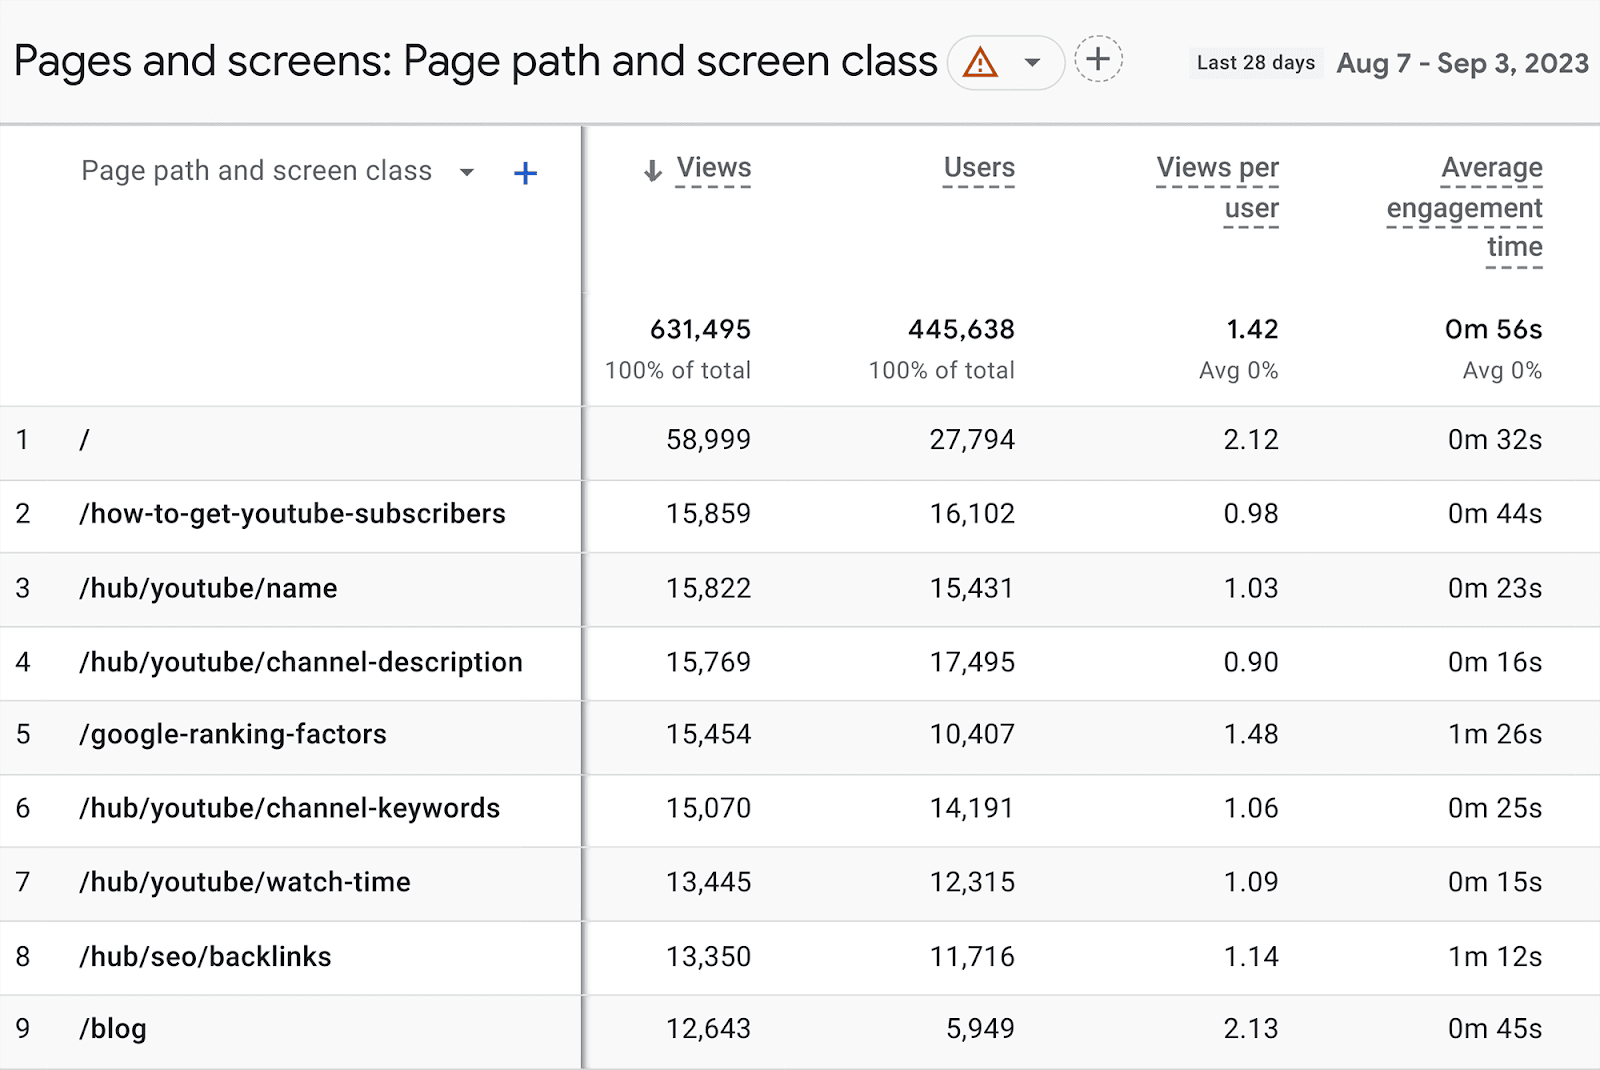The height and width of the screenshot is (1070, 1600).
Task: Open the /blog page path row
Action: [x=113, y=1029]
